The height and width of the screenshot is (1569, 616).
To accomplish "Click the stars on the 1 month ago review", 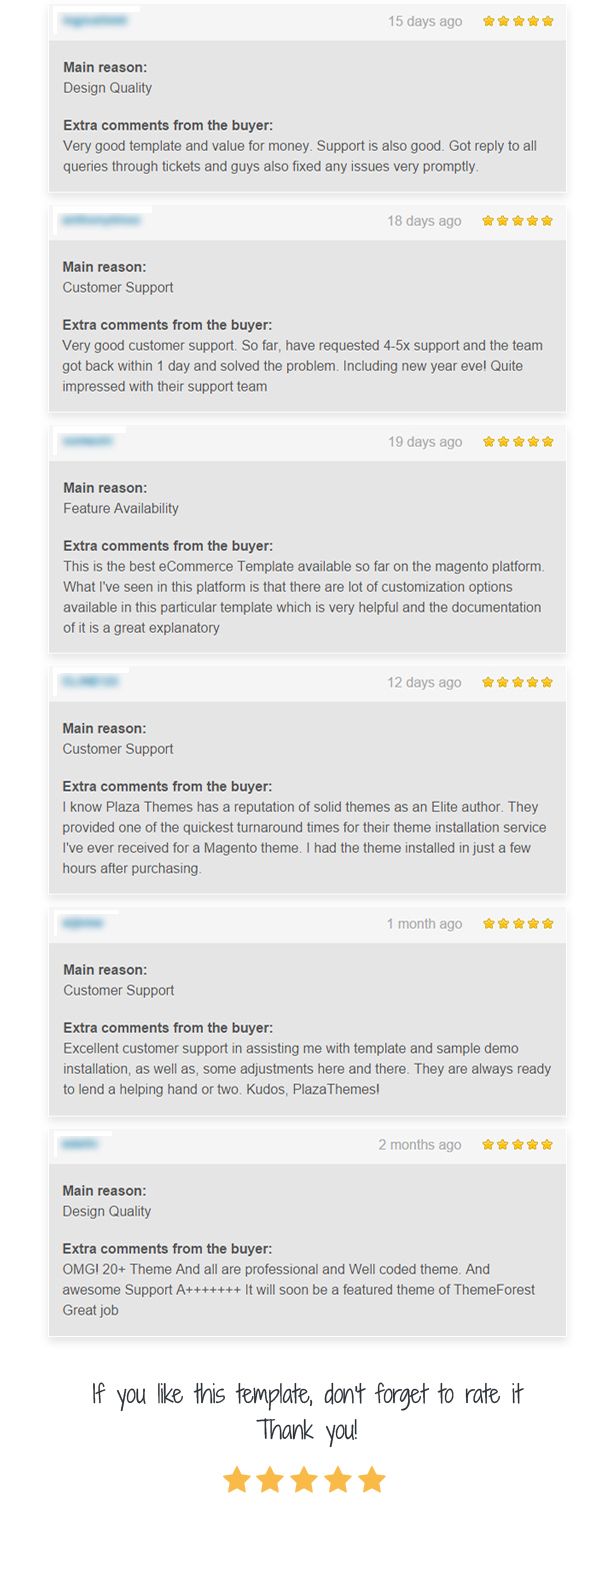I will coord(518,924).
